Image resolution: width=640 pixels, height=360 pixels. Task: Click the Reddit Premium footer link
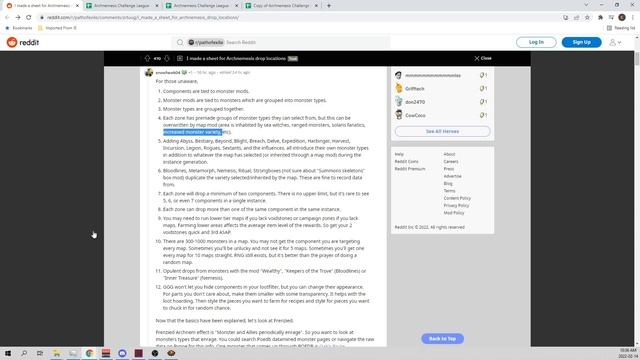pyautogui.click(x=409, y=169)
